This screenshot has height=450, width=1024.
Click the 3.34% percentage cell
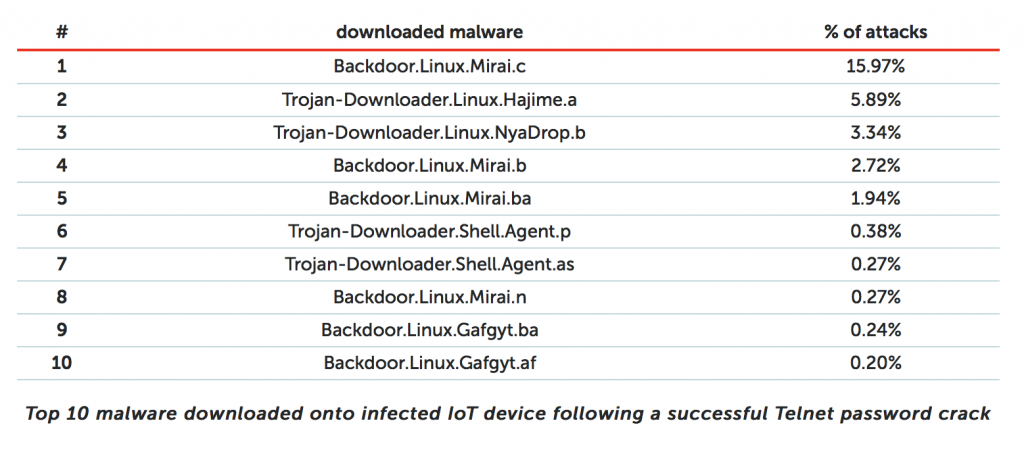click(x=875, y=132)
